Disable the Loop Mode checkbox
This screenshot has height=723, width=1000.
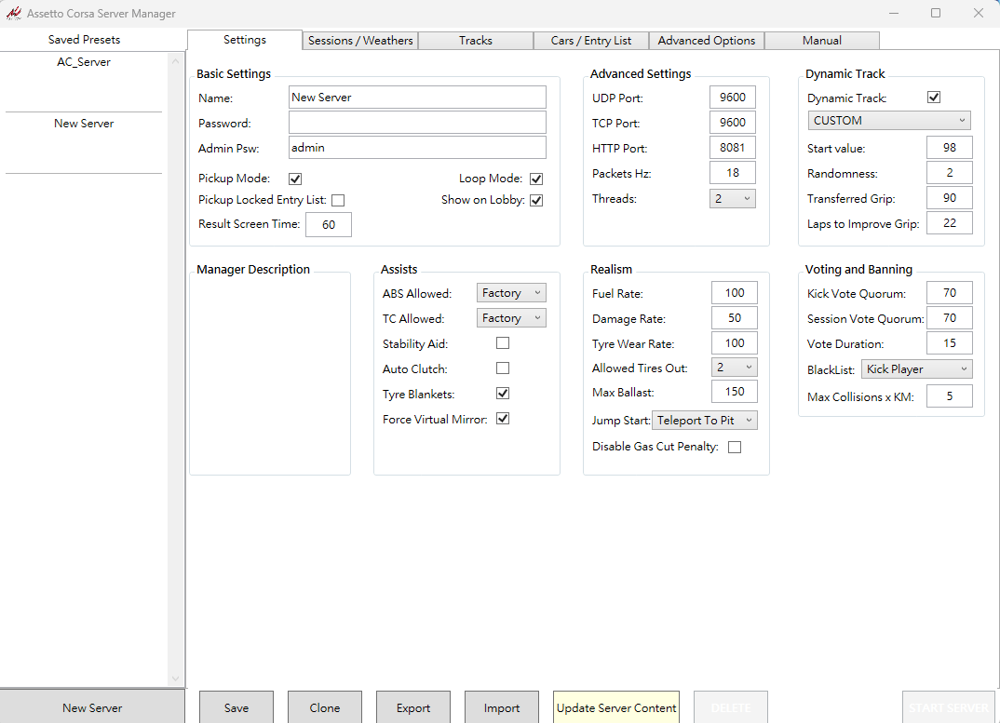536,179
